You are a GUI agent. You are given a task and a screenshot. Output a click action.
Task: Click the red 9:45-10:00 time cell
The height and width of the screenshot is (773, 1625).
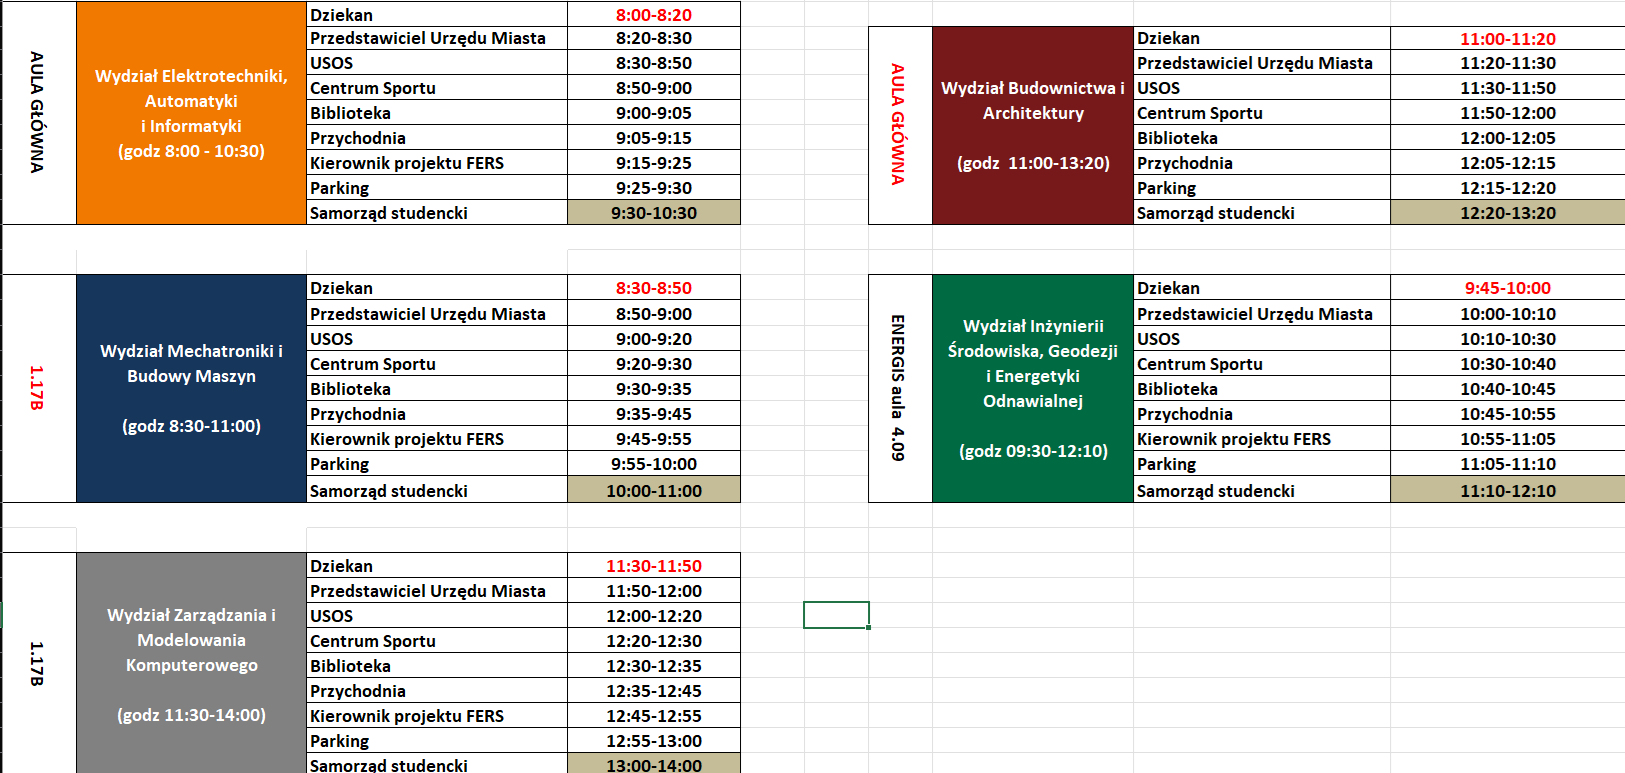(x=1508, y=288)
